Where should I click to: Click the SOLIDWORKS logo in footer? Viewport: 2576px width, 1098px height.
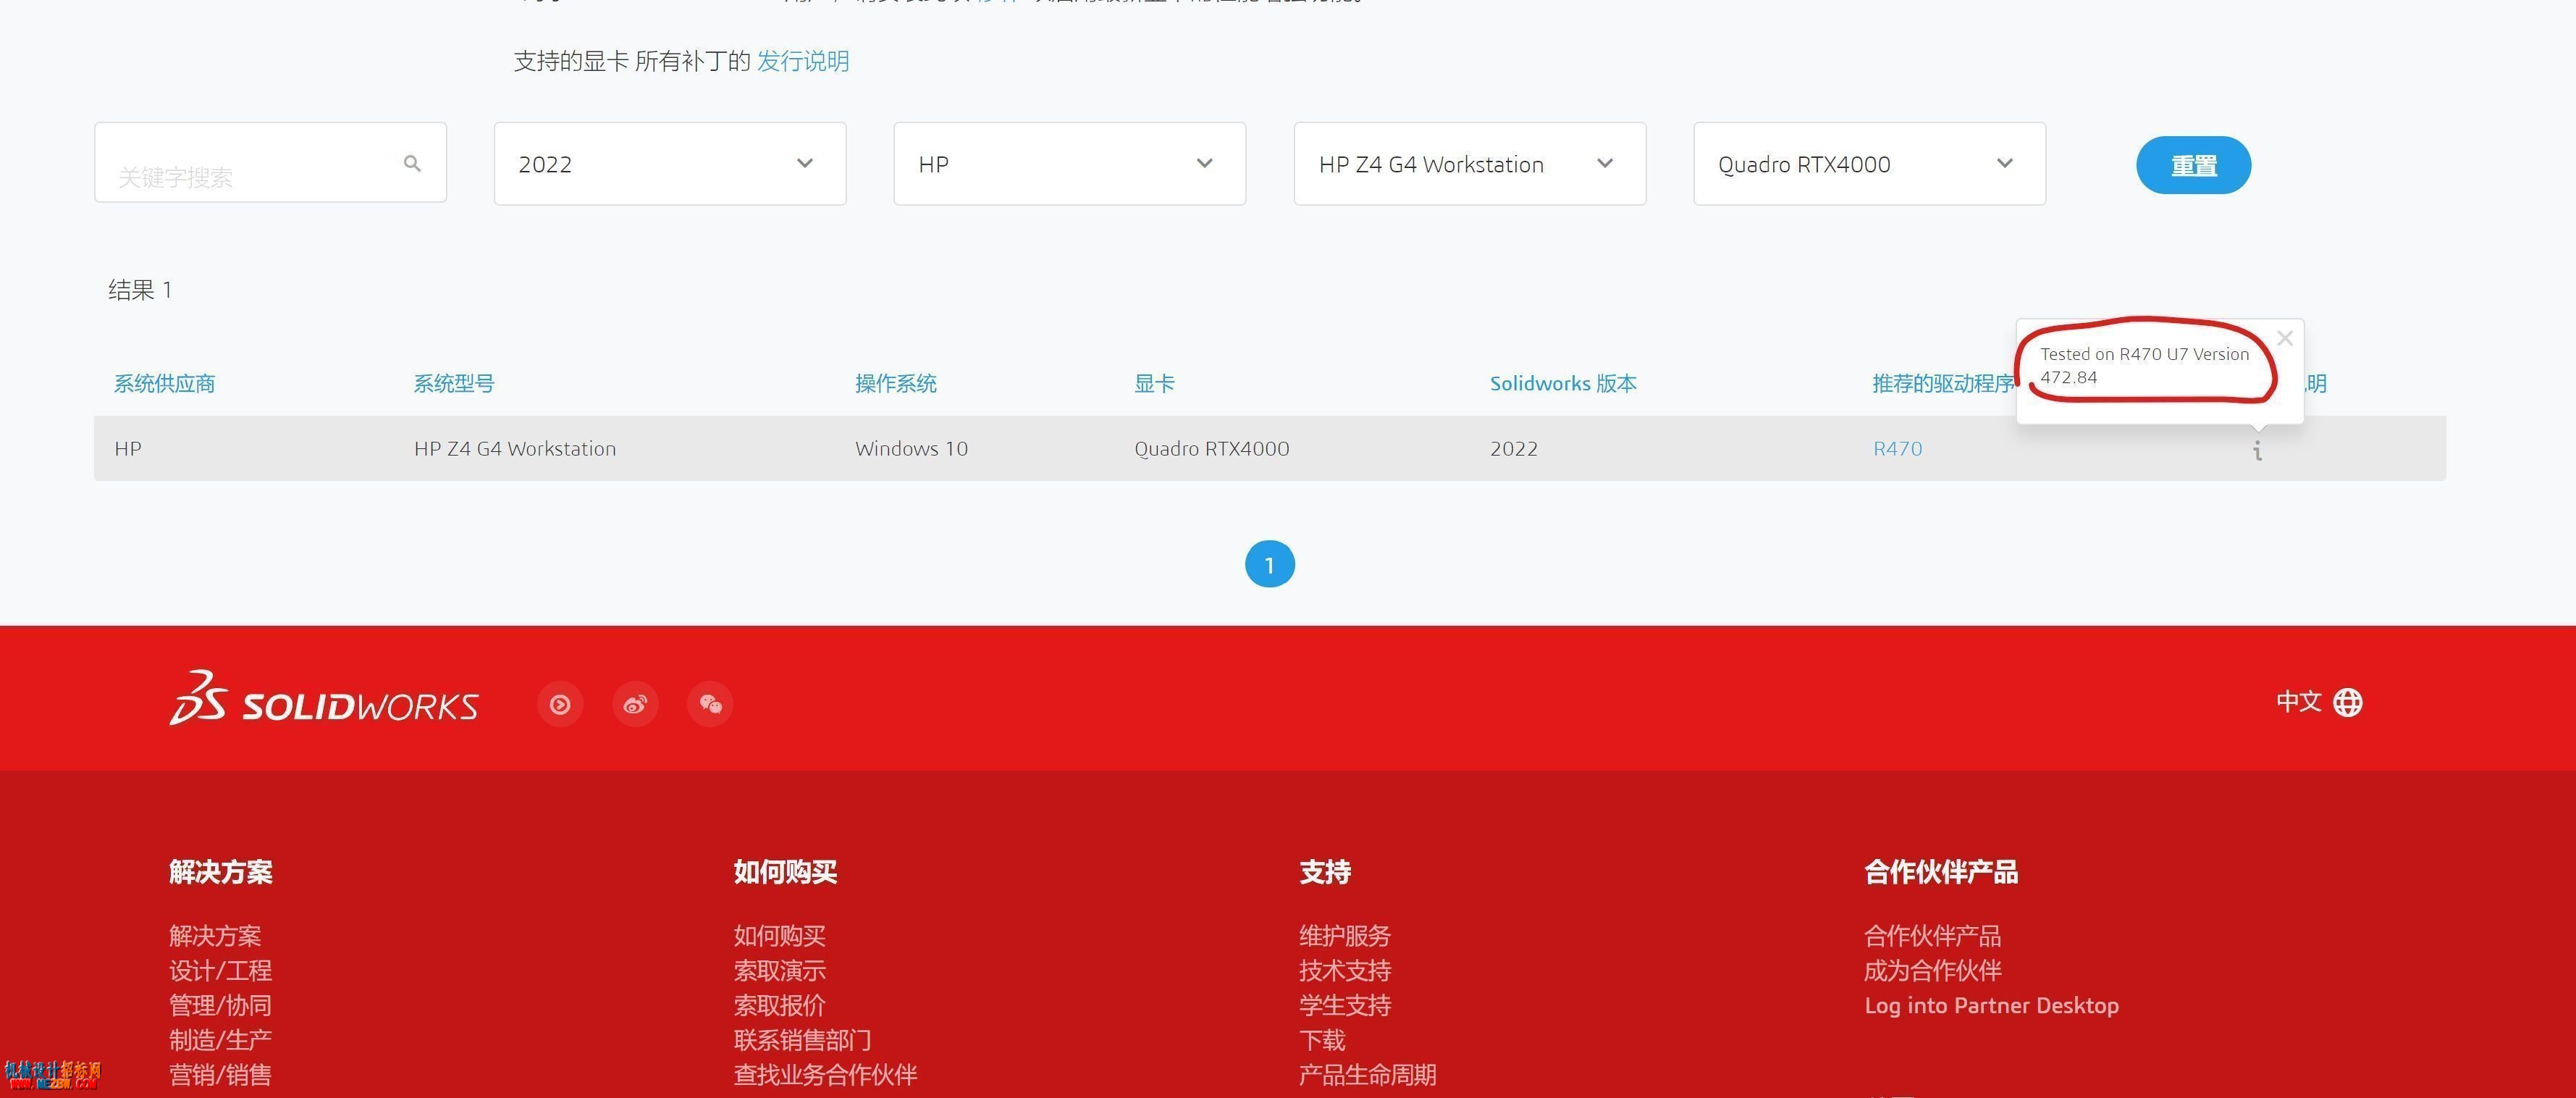[324, 698]
